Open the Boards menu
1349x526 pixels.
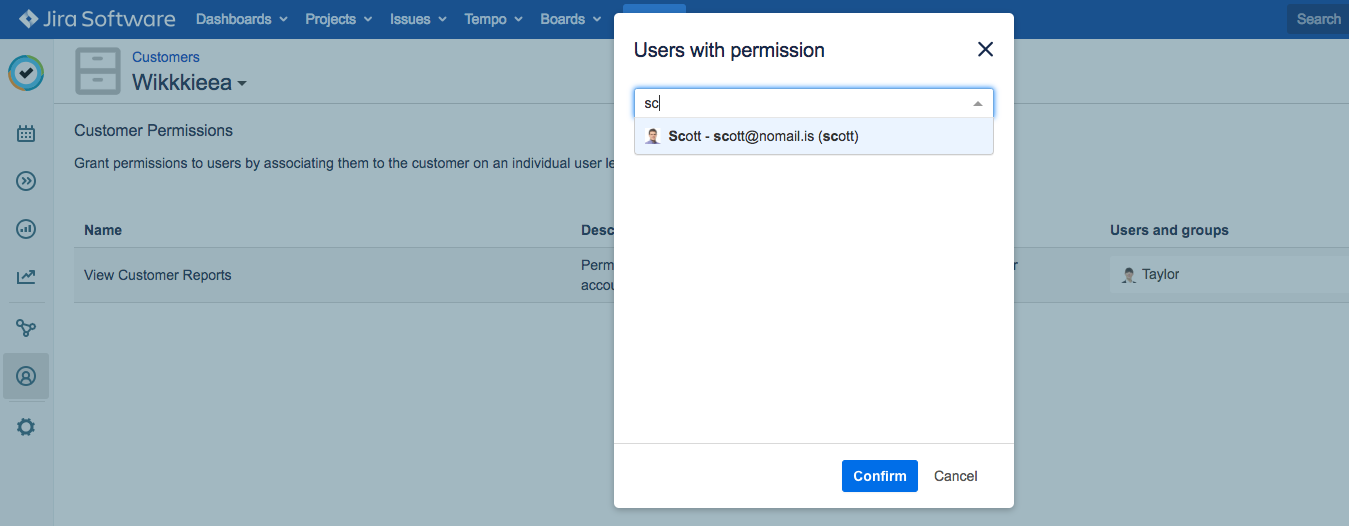(x=570, y=19)
